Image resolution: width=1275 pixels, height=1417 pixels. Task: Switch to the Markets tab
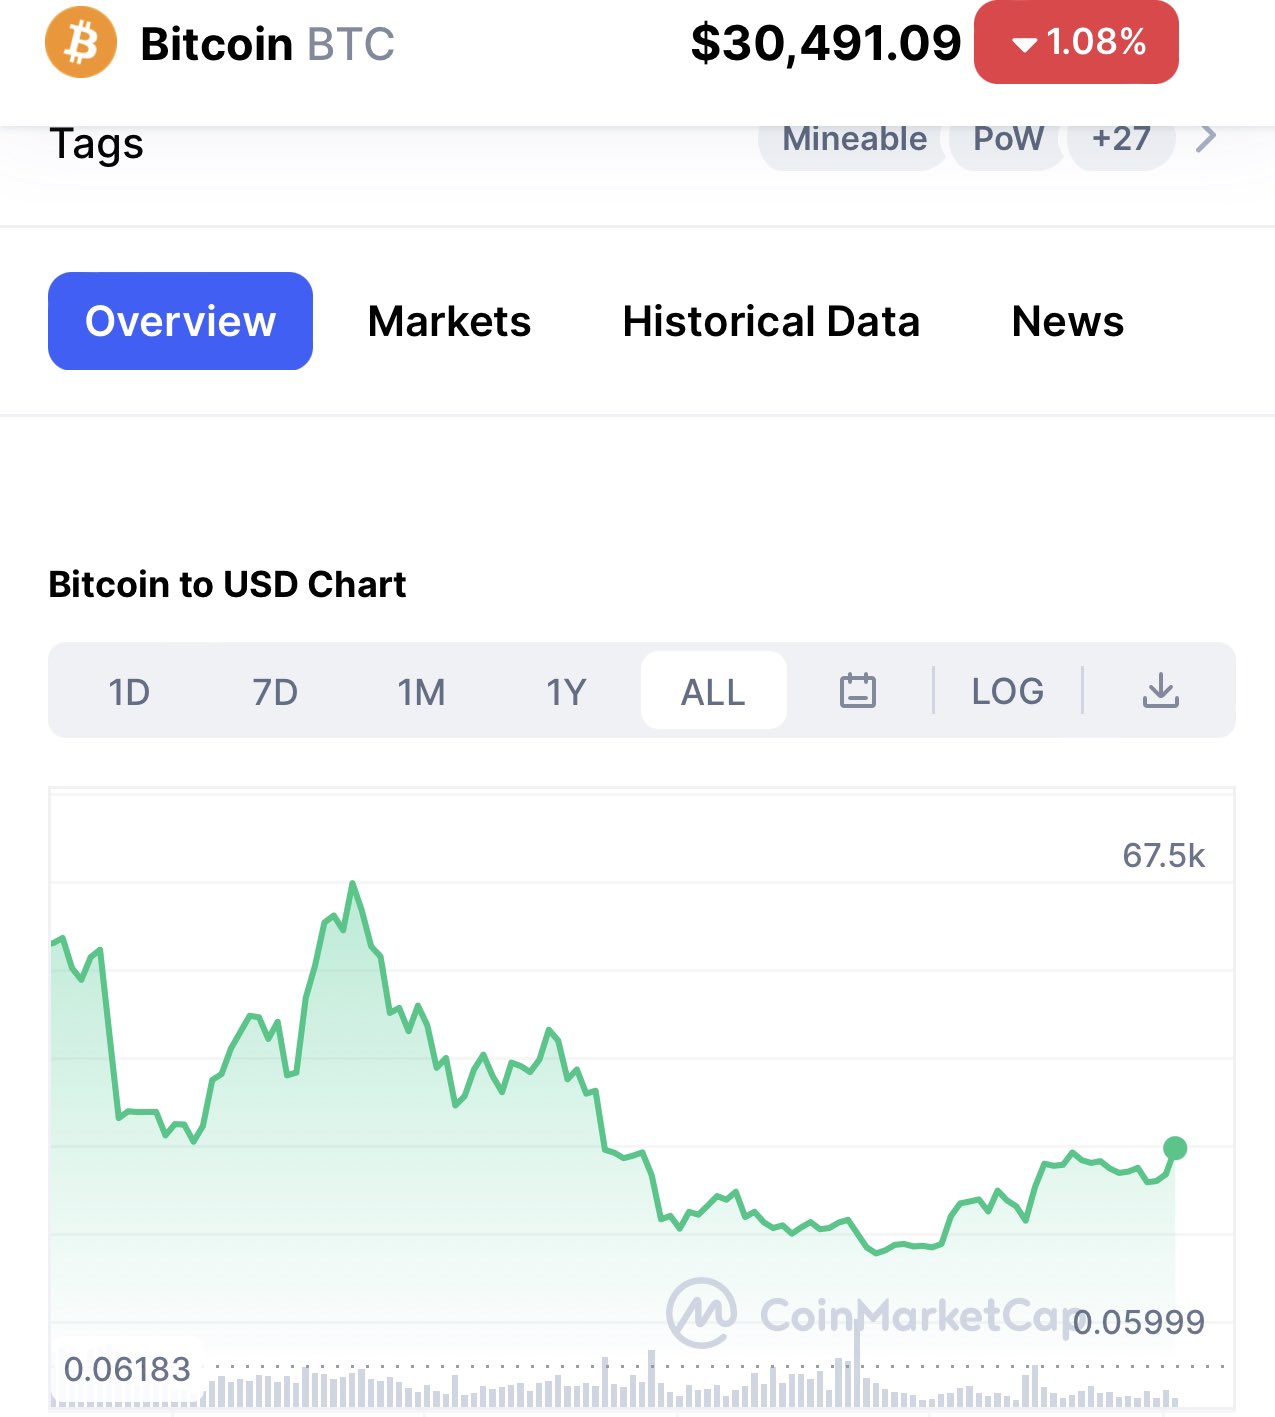pos(449,321)
